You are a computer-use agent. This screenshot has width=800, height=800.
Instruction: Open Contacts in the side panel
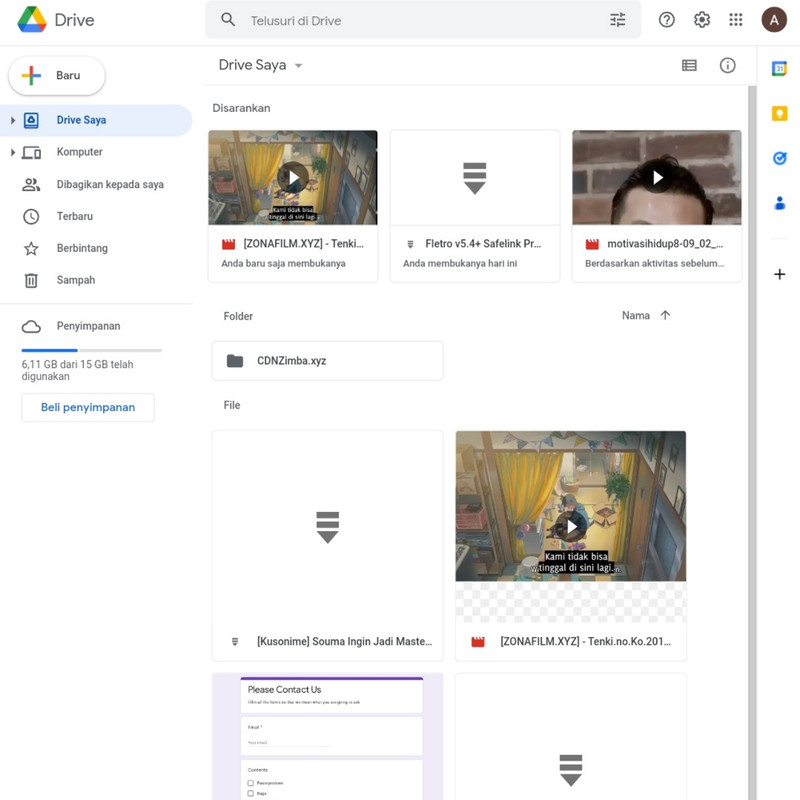coord(779,203)
